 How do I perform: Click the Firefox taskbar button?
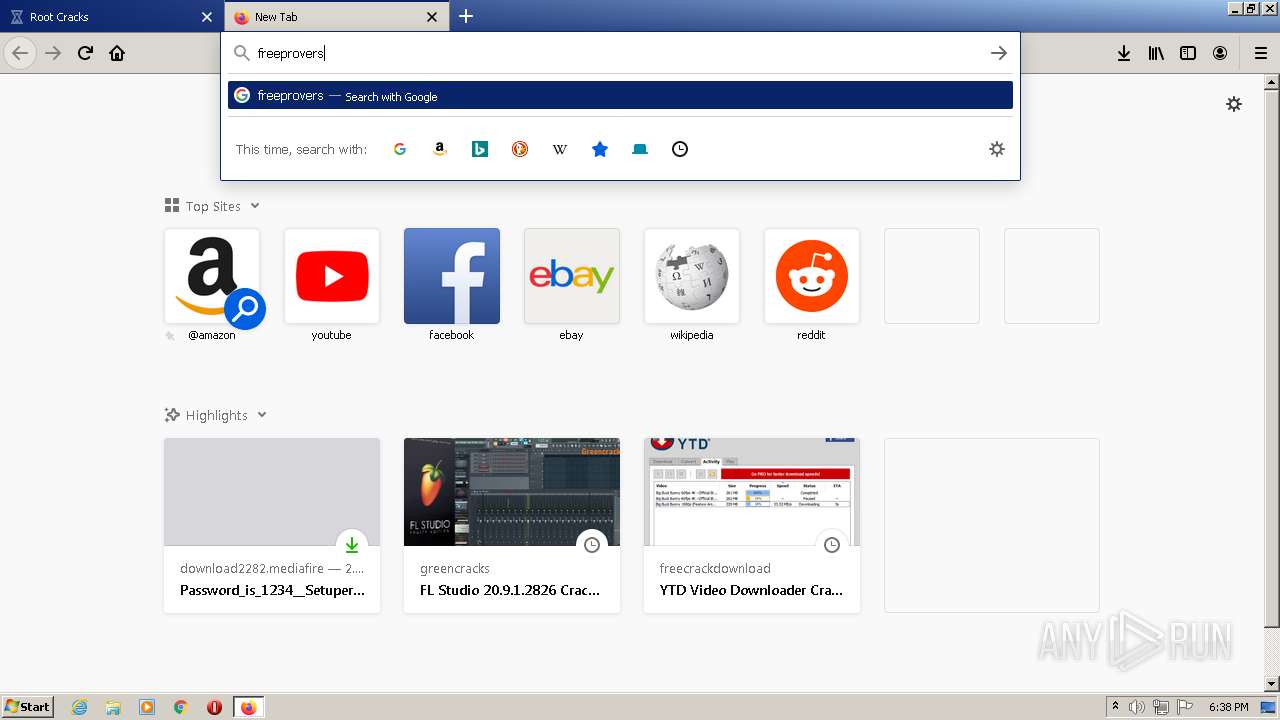[x=248, y=707]
